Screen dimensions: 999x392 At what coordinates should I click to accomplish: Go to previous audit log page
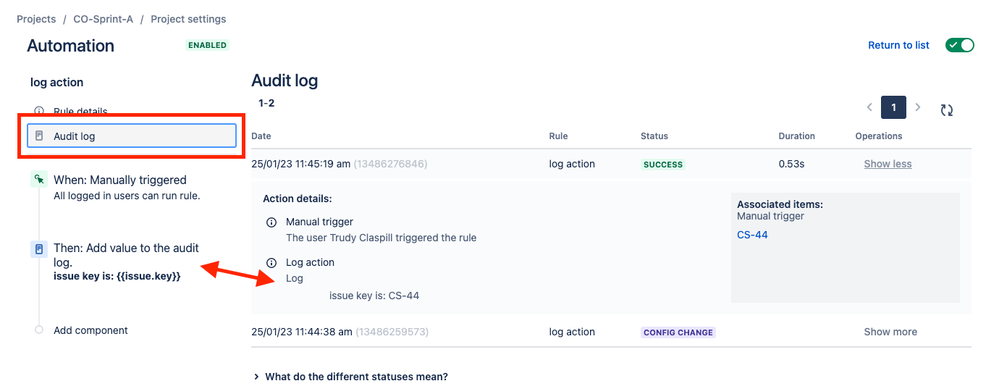click(870, 107)
